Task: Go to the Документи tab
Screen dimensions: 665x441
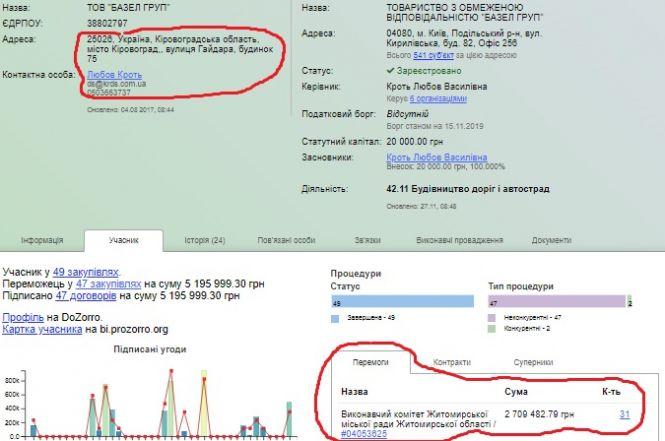Action: click(x=551, y=241)
